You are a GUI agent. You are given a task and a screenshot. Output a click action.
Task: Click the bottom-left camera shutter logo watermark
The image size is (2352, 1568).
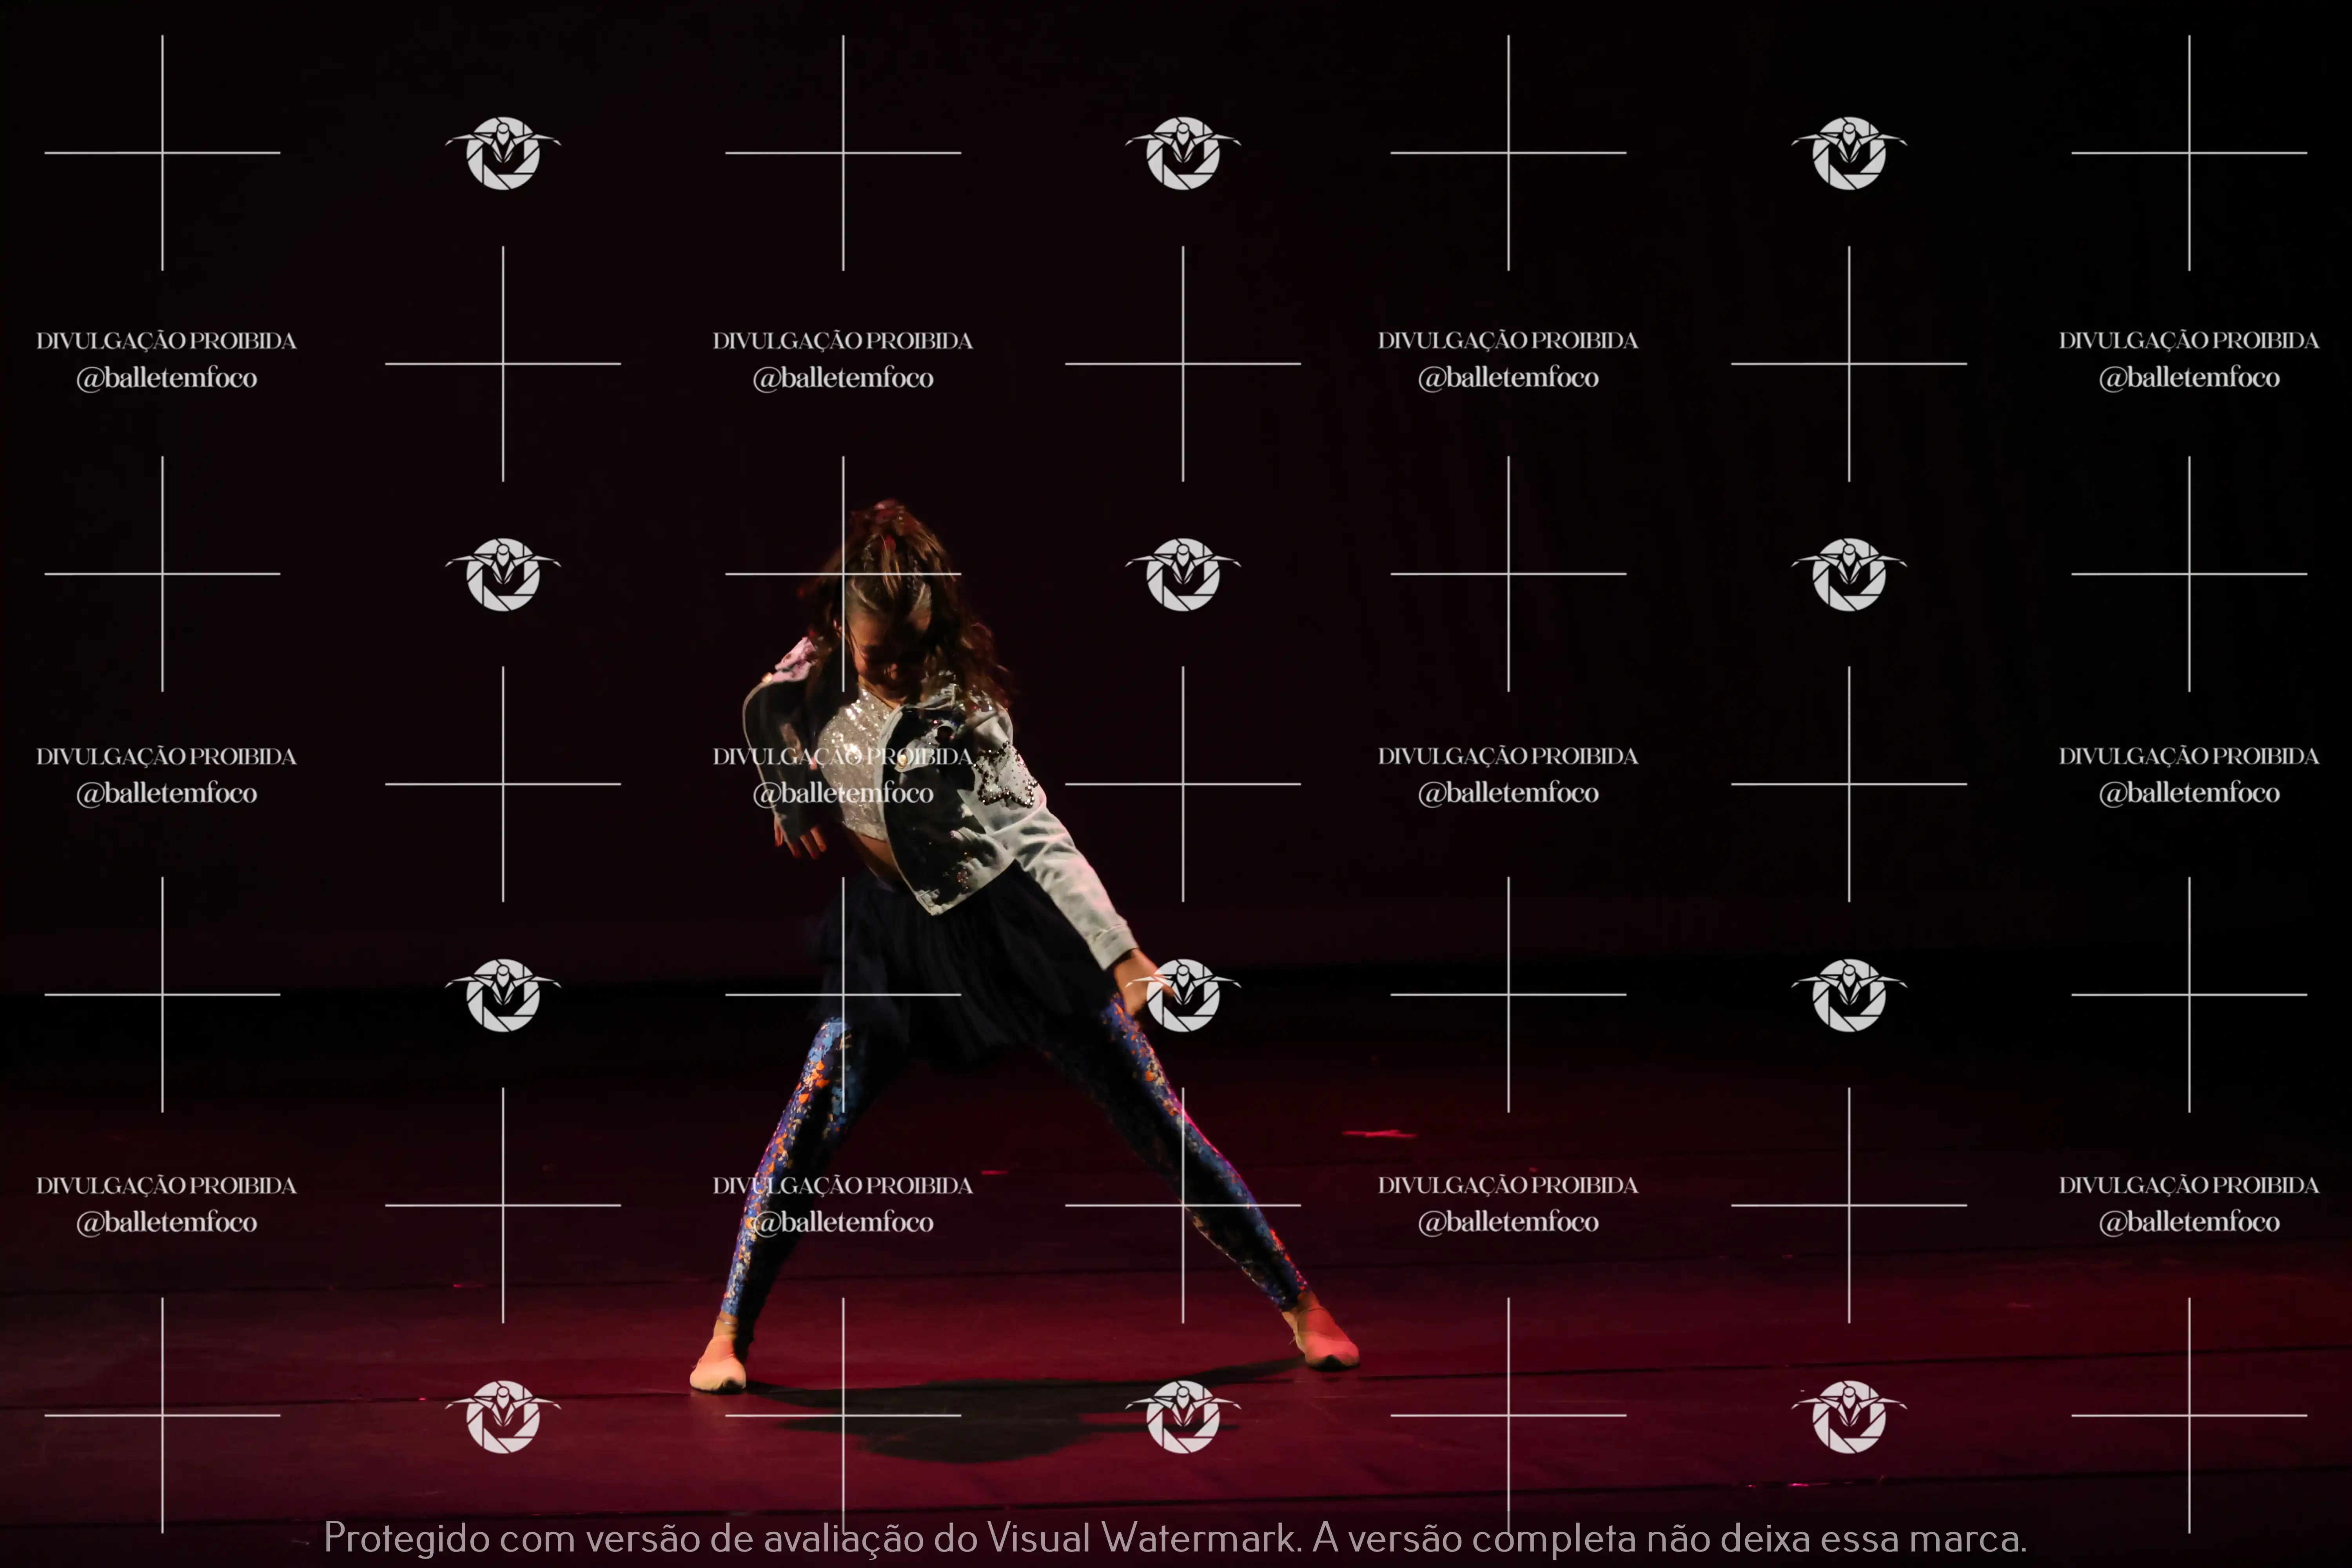[x=503, y=1416]
